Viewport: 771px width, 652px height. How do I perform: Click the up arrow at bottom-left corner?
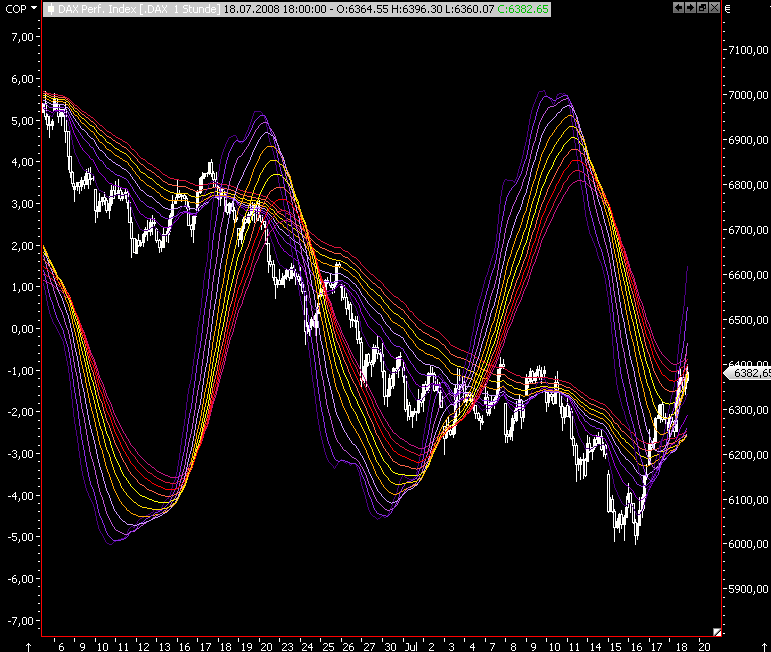tap(28, 646)
